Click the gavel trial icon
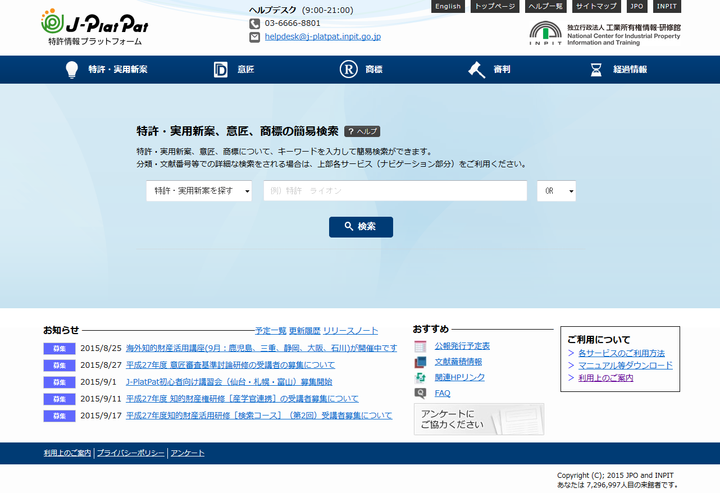The height and width of the screenshot is (493, 720). click(477, 70)
